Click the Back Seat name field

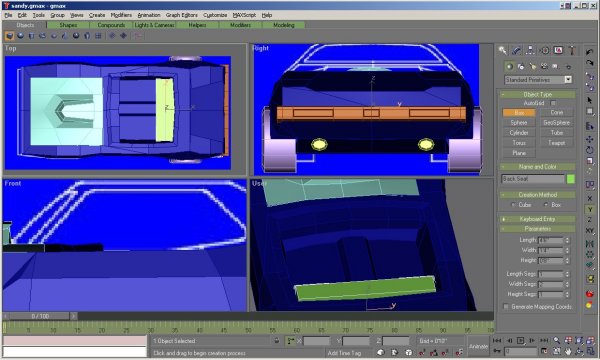[x=533, y=179]
